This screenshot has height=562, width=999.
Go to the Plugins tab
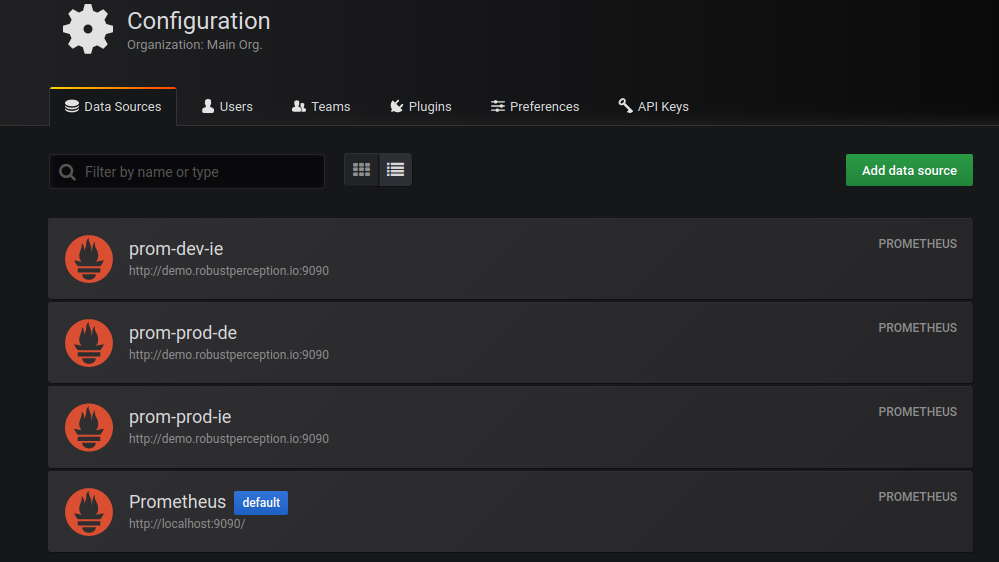point(420,106)
